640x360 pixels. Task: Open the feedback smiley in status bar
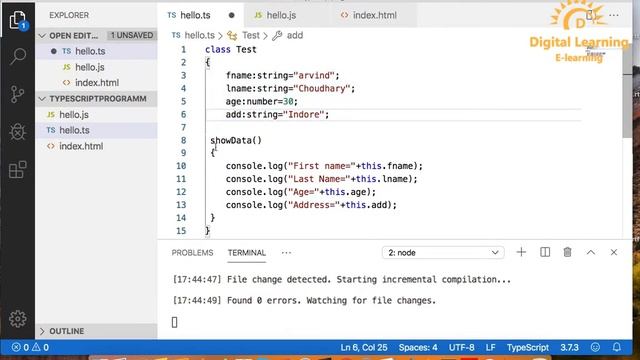[596, 347]
